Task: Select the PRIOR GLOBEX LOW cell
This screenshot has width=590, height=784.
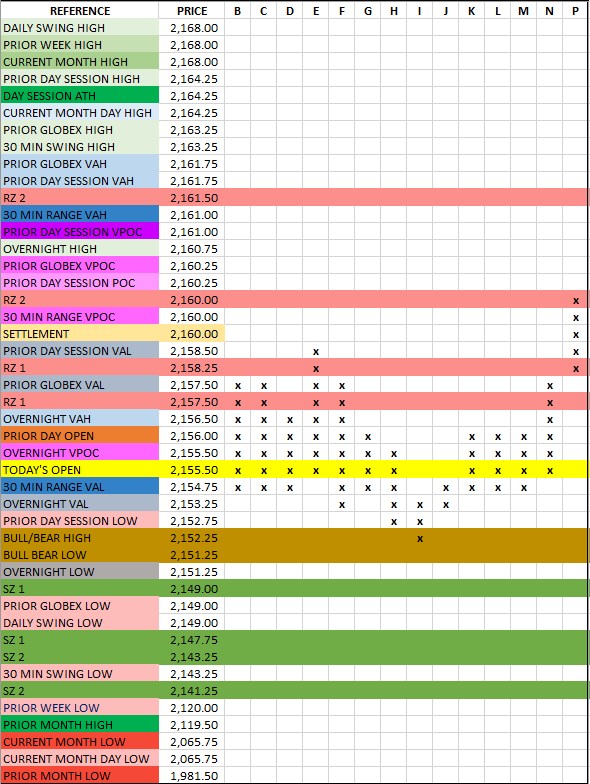Action: (x=80, y=606)
